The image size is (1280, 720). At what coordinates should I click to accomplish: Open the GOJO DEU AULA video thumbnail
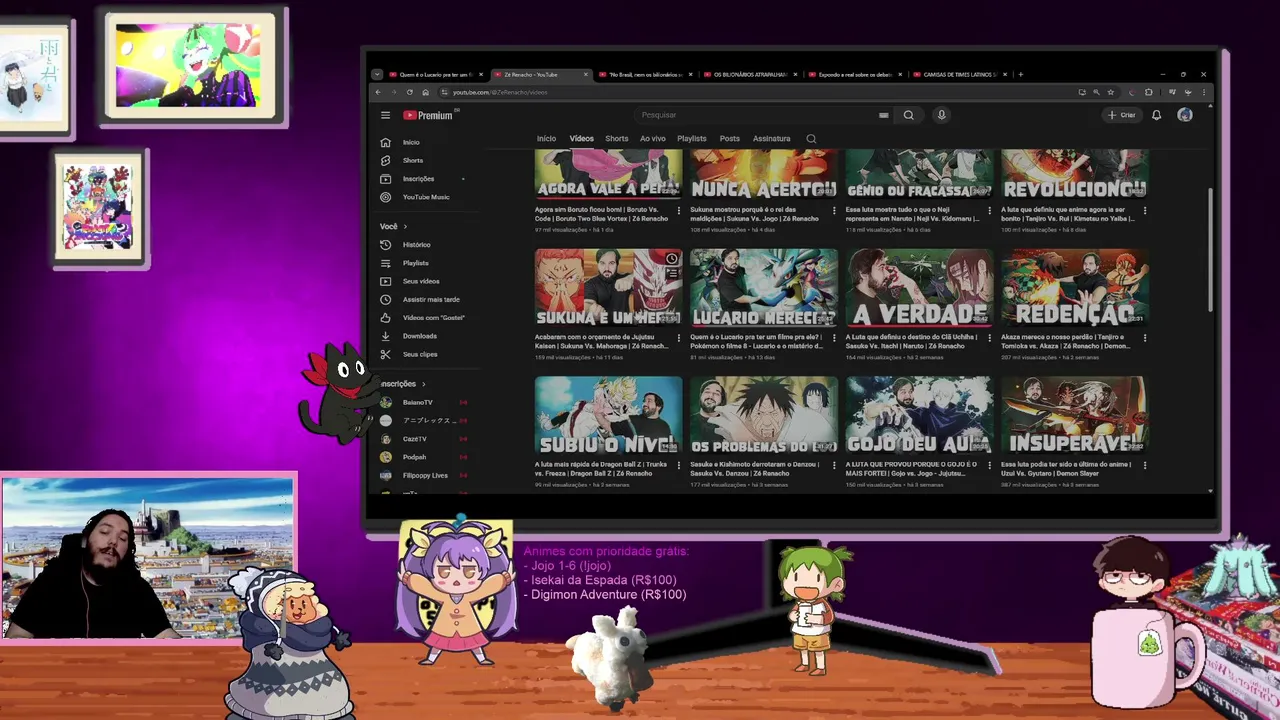point(919,415)
